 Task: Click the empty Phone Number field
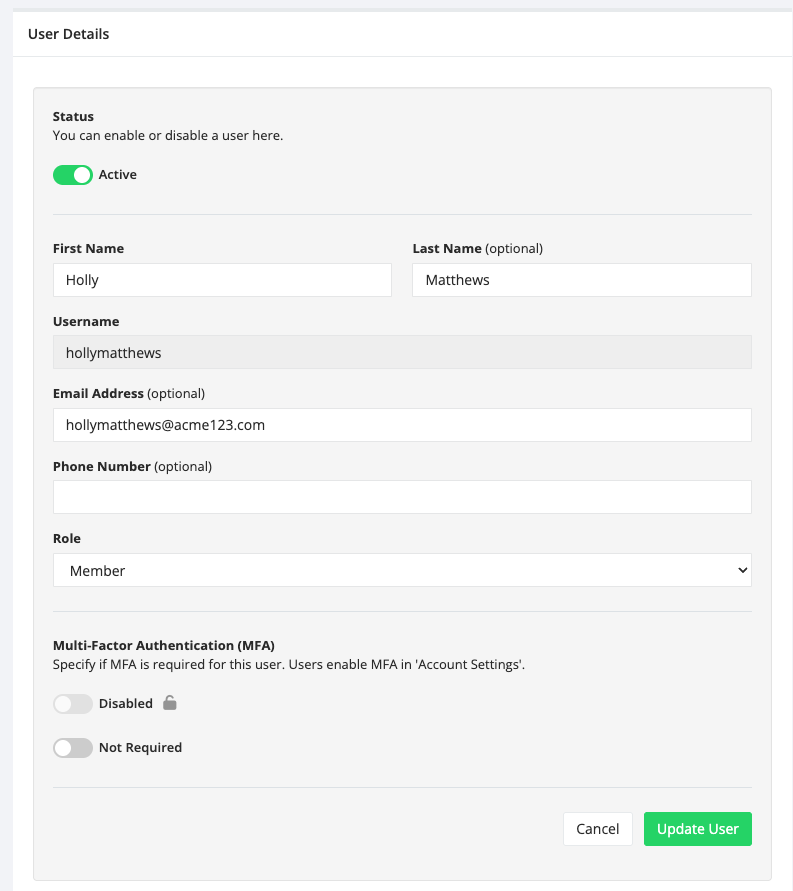402,497
